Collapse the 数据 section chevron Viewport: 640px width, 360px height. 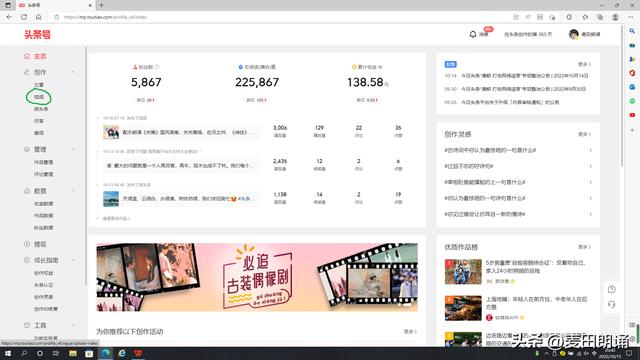tap(73, 191)
